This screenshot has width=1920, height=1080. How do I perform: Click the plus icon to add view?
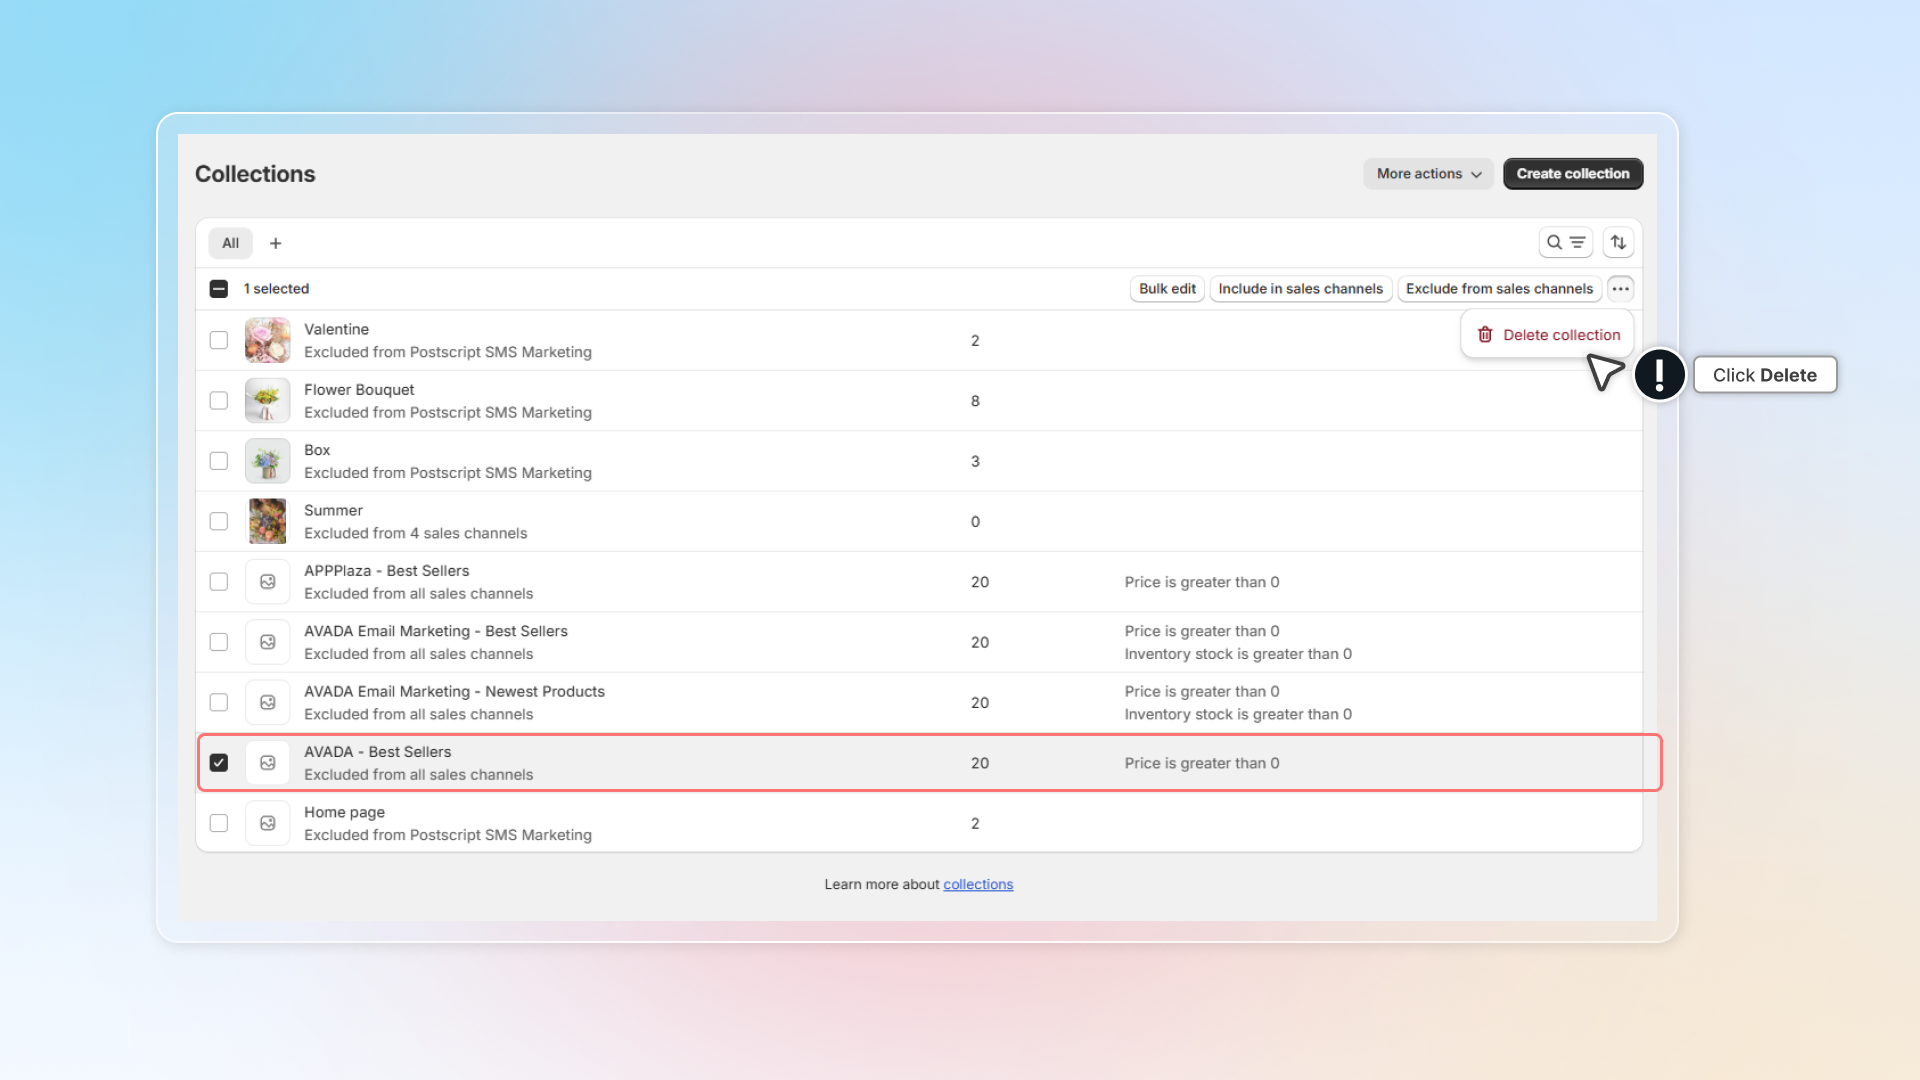click(x=276, y=243)
